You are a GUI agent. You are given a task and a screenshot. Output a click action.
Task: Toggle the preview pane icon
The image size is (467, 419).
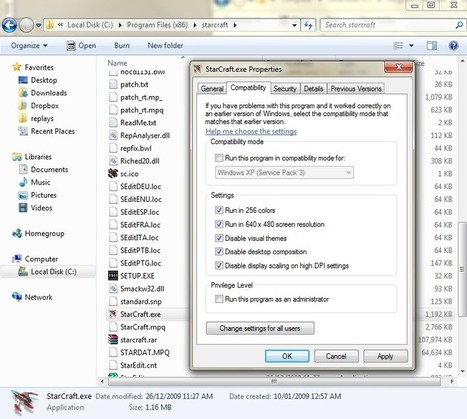click(x=432, y=46)
